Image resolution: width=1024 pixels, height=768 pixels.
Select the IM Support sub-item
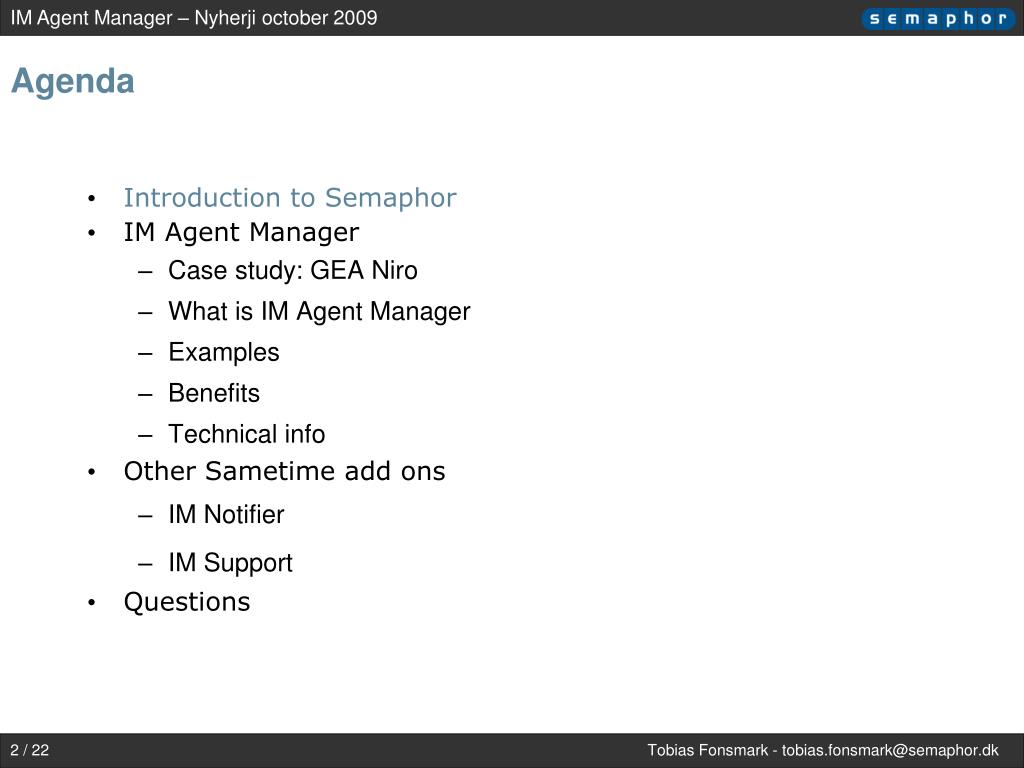point(230,563)
